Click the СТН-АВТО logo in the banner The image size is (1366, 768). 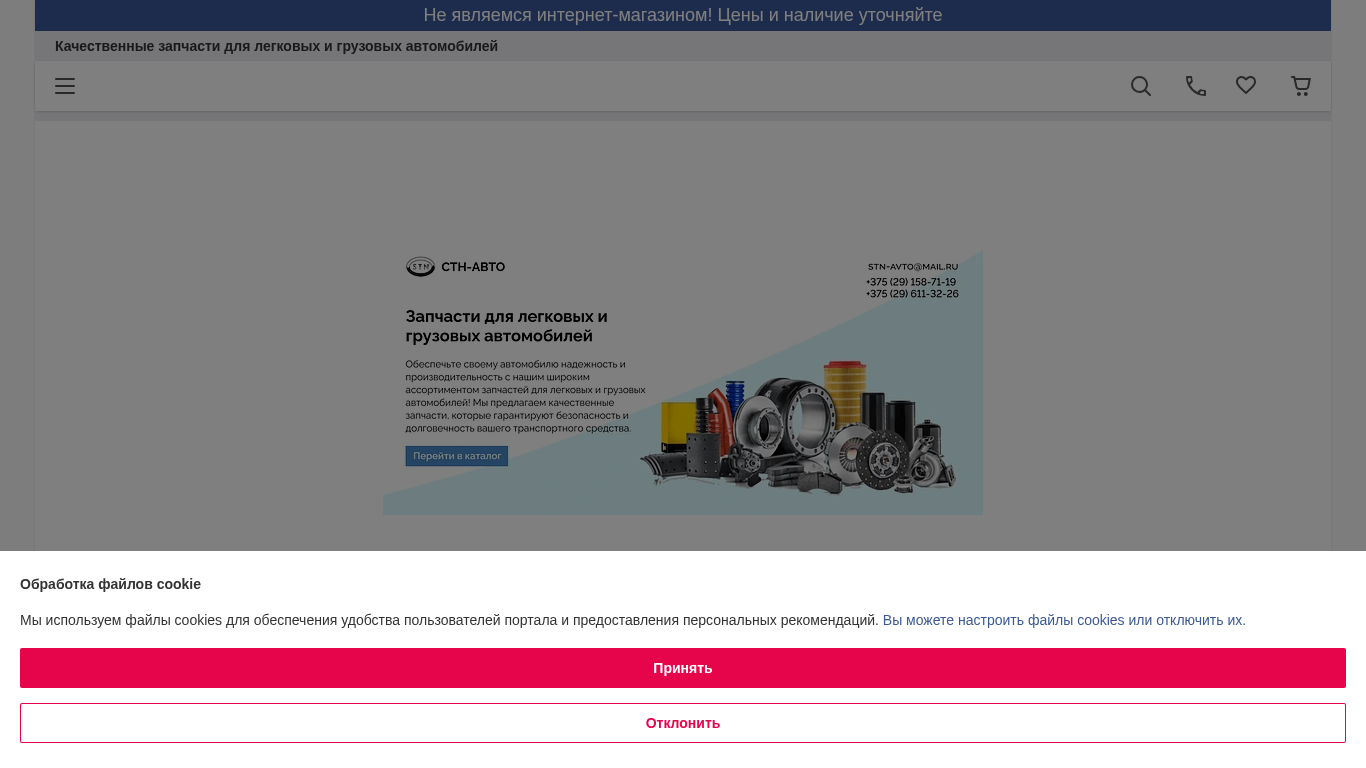click(x=455, y=267)
